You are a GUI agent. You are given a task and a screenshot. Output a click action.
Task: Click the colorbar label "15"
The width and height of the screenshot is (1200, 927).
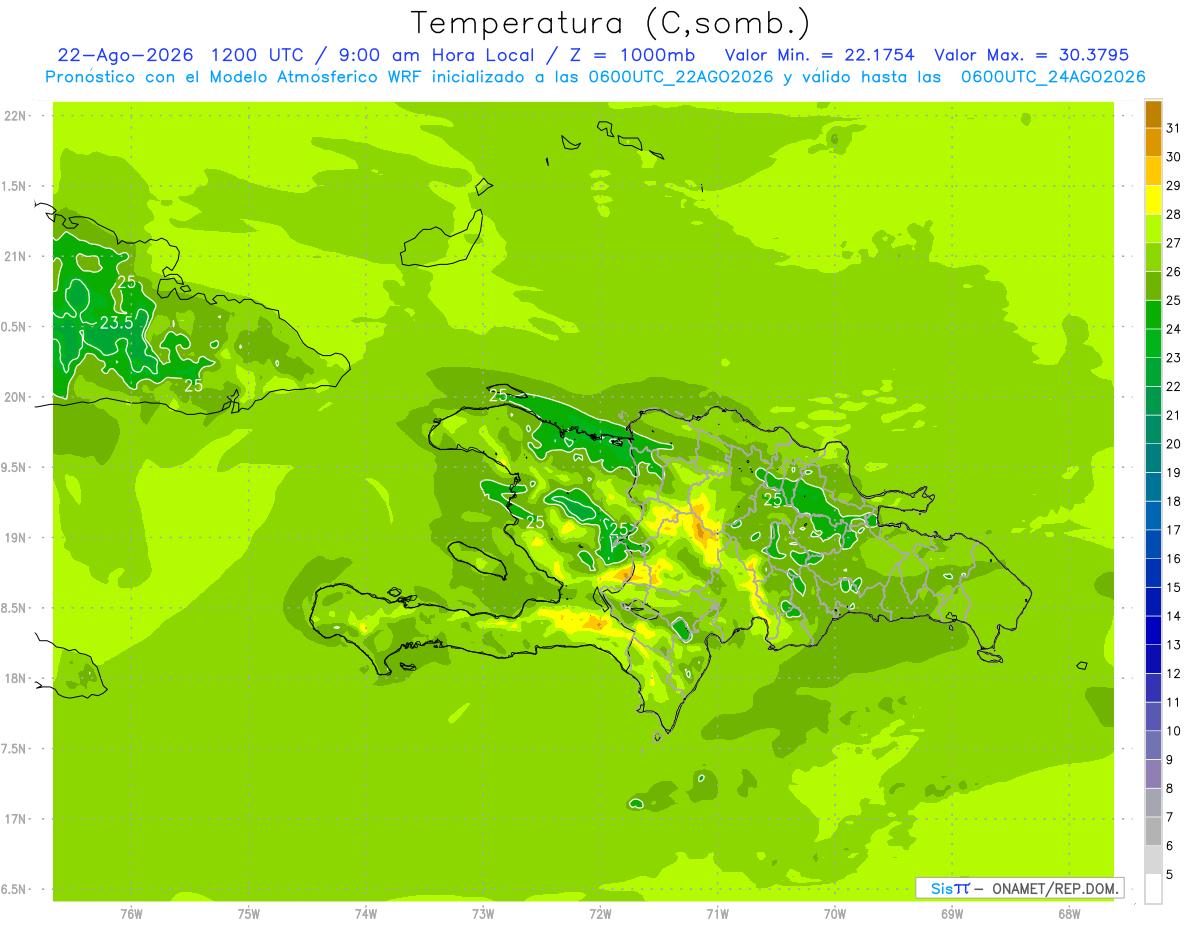point(1174,587)
